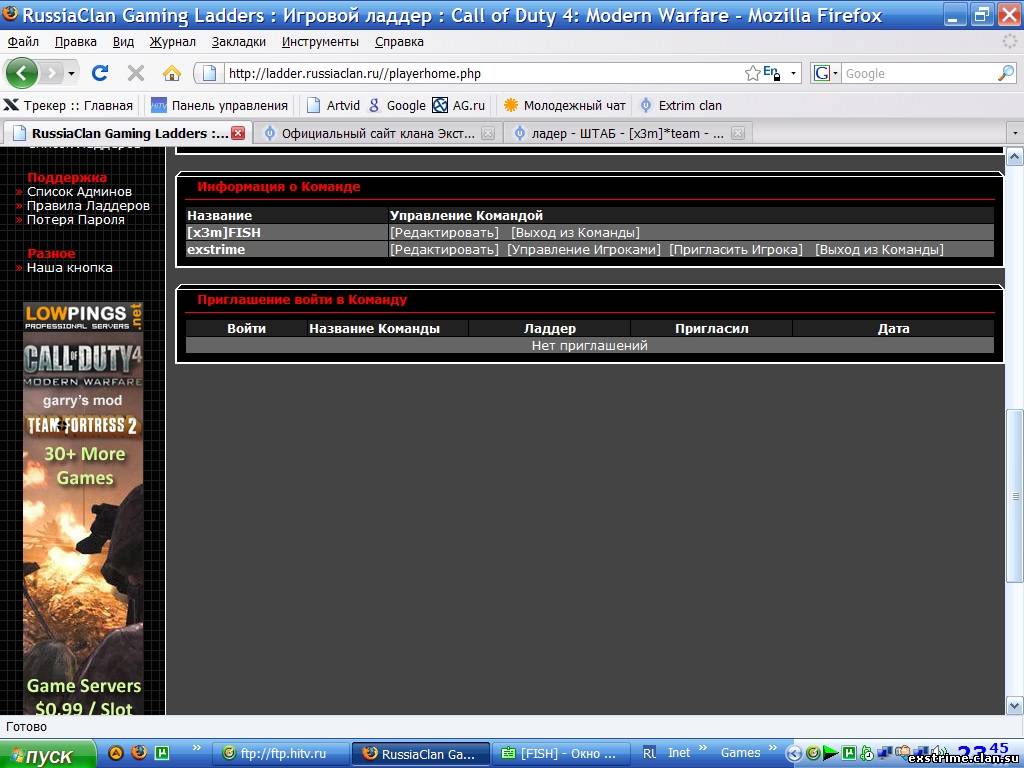Expand the URL bar history dropdown
The width and height of the screenshot is (1024, 768).
(x=794, y=73)
